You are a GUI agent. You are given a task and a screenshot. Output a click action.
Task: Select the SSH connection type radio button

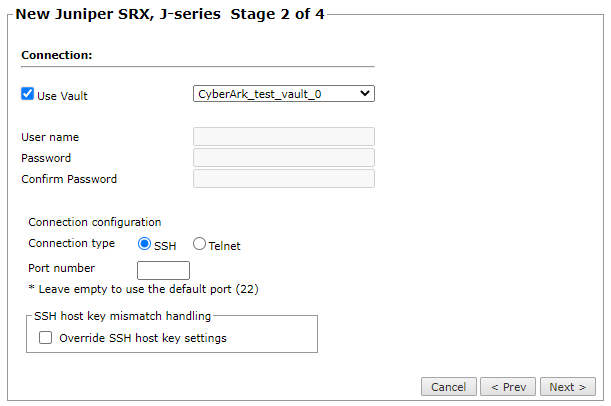point(145,244)
